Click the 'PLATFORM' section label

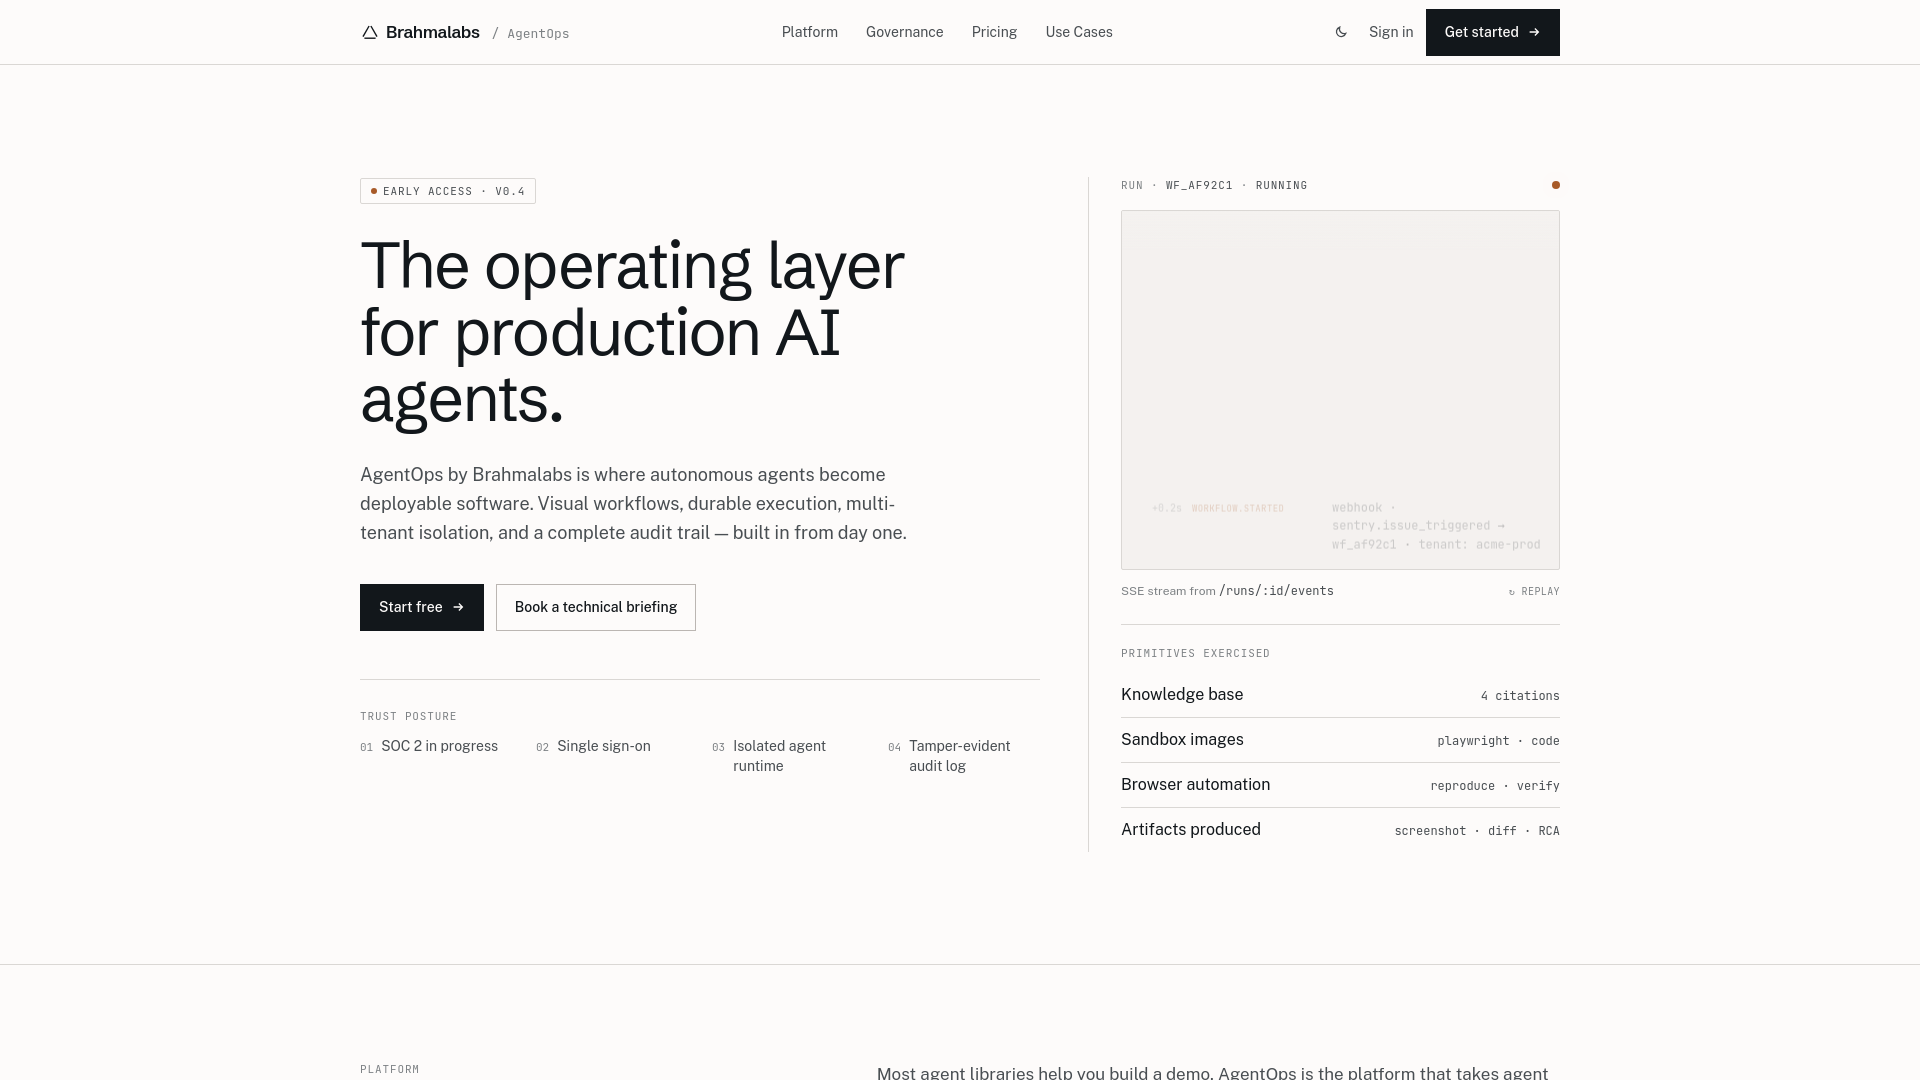point(390,1069)
